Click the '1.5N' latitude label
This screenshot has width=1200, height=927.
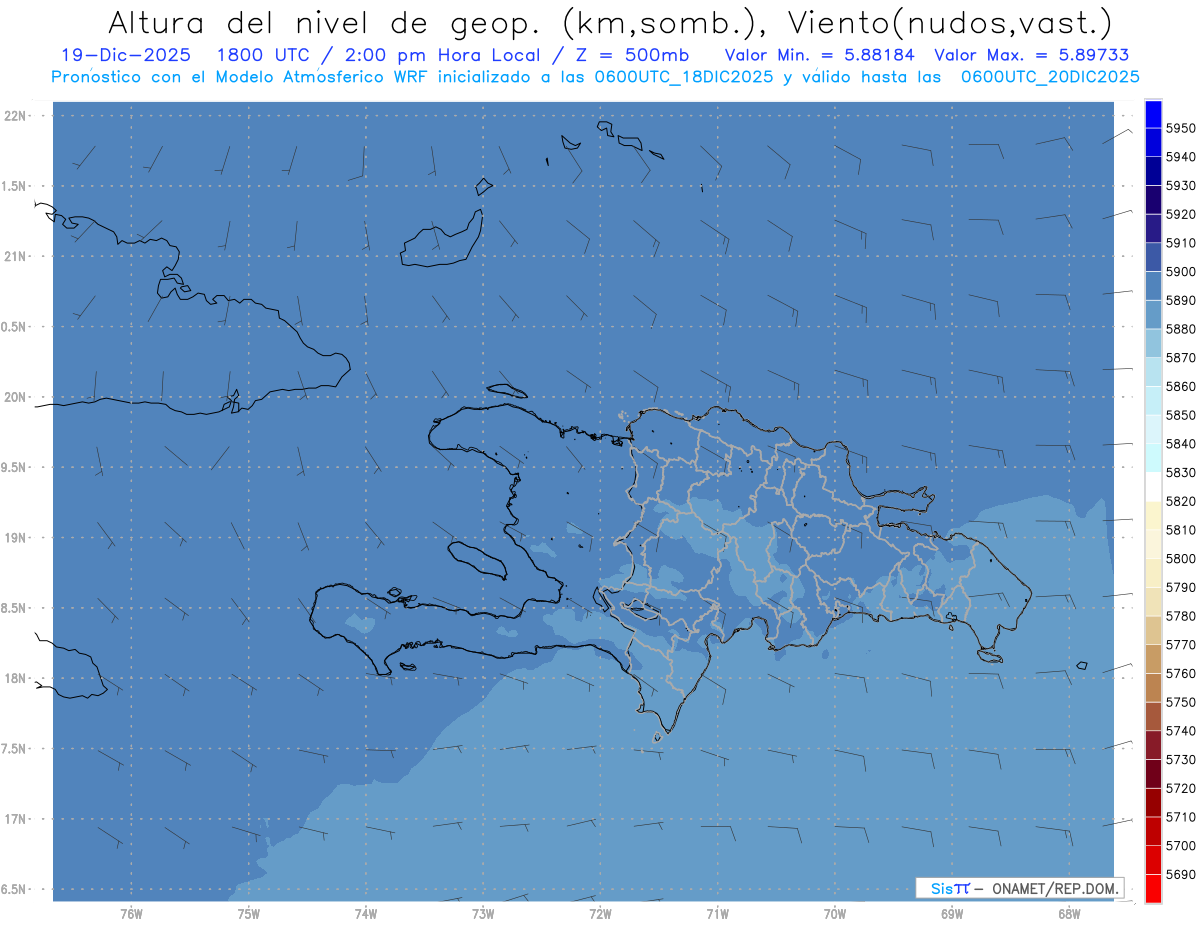point(15,186)
